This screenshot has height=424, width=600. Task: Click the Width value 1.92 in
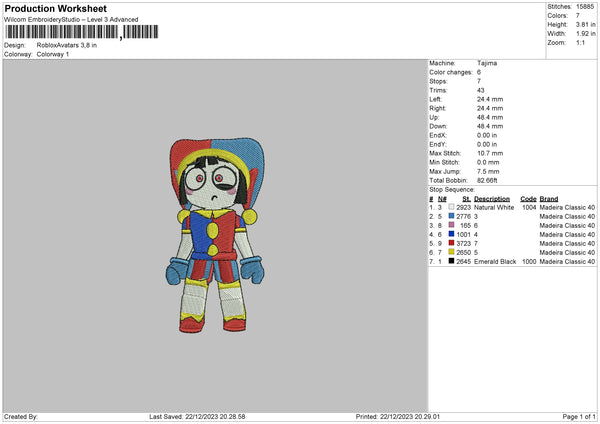tap(585, 34)
